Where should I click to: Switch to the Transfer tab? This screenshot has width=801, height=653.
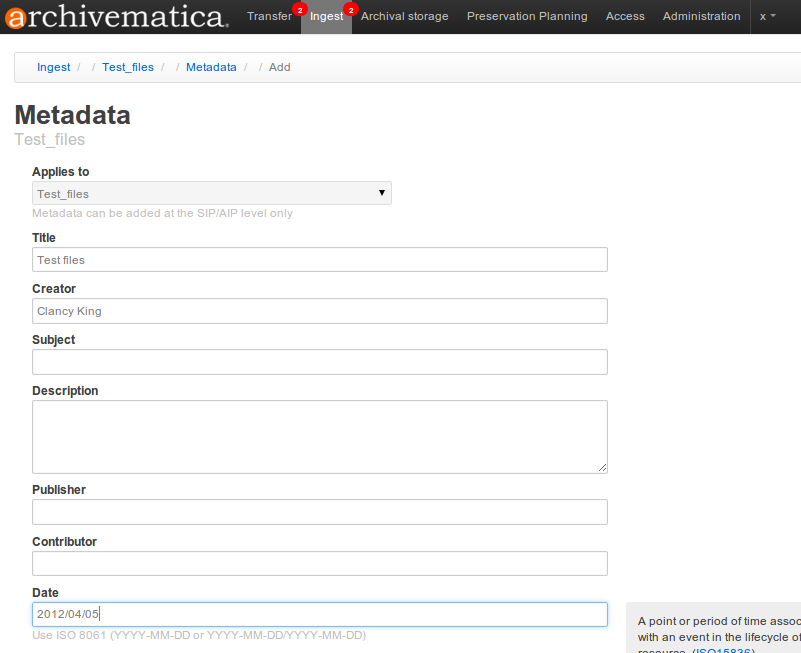(x=268, y=16)
